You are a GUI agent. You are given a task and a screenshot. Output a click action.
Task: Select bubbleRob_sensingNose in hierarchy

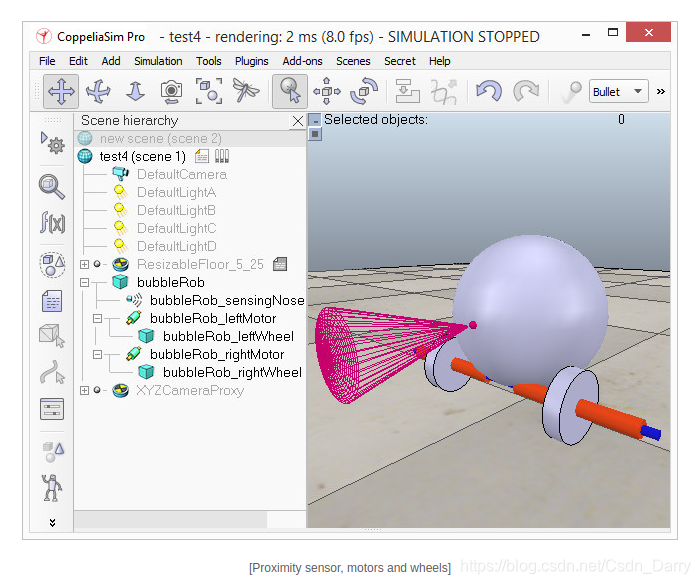click(227, 300)
